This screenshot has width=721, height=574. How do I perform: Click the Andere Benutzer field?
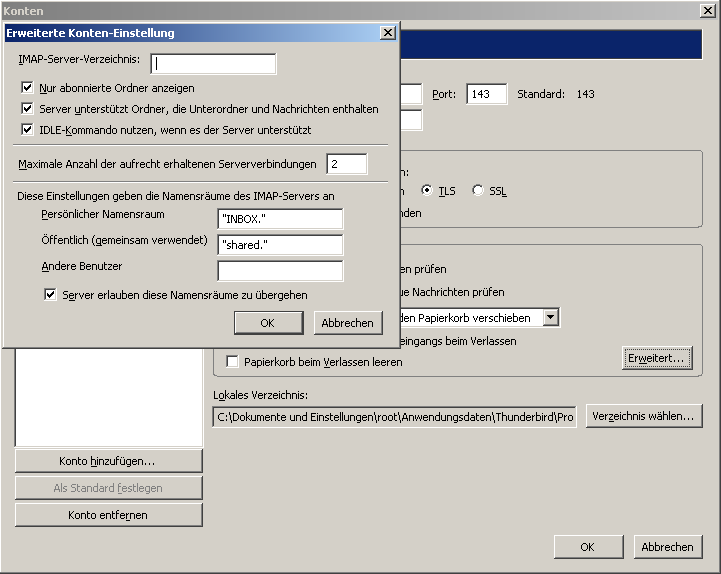point(280,271)
